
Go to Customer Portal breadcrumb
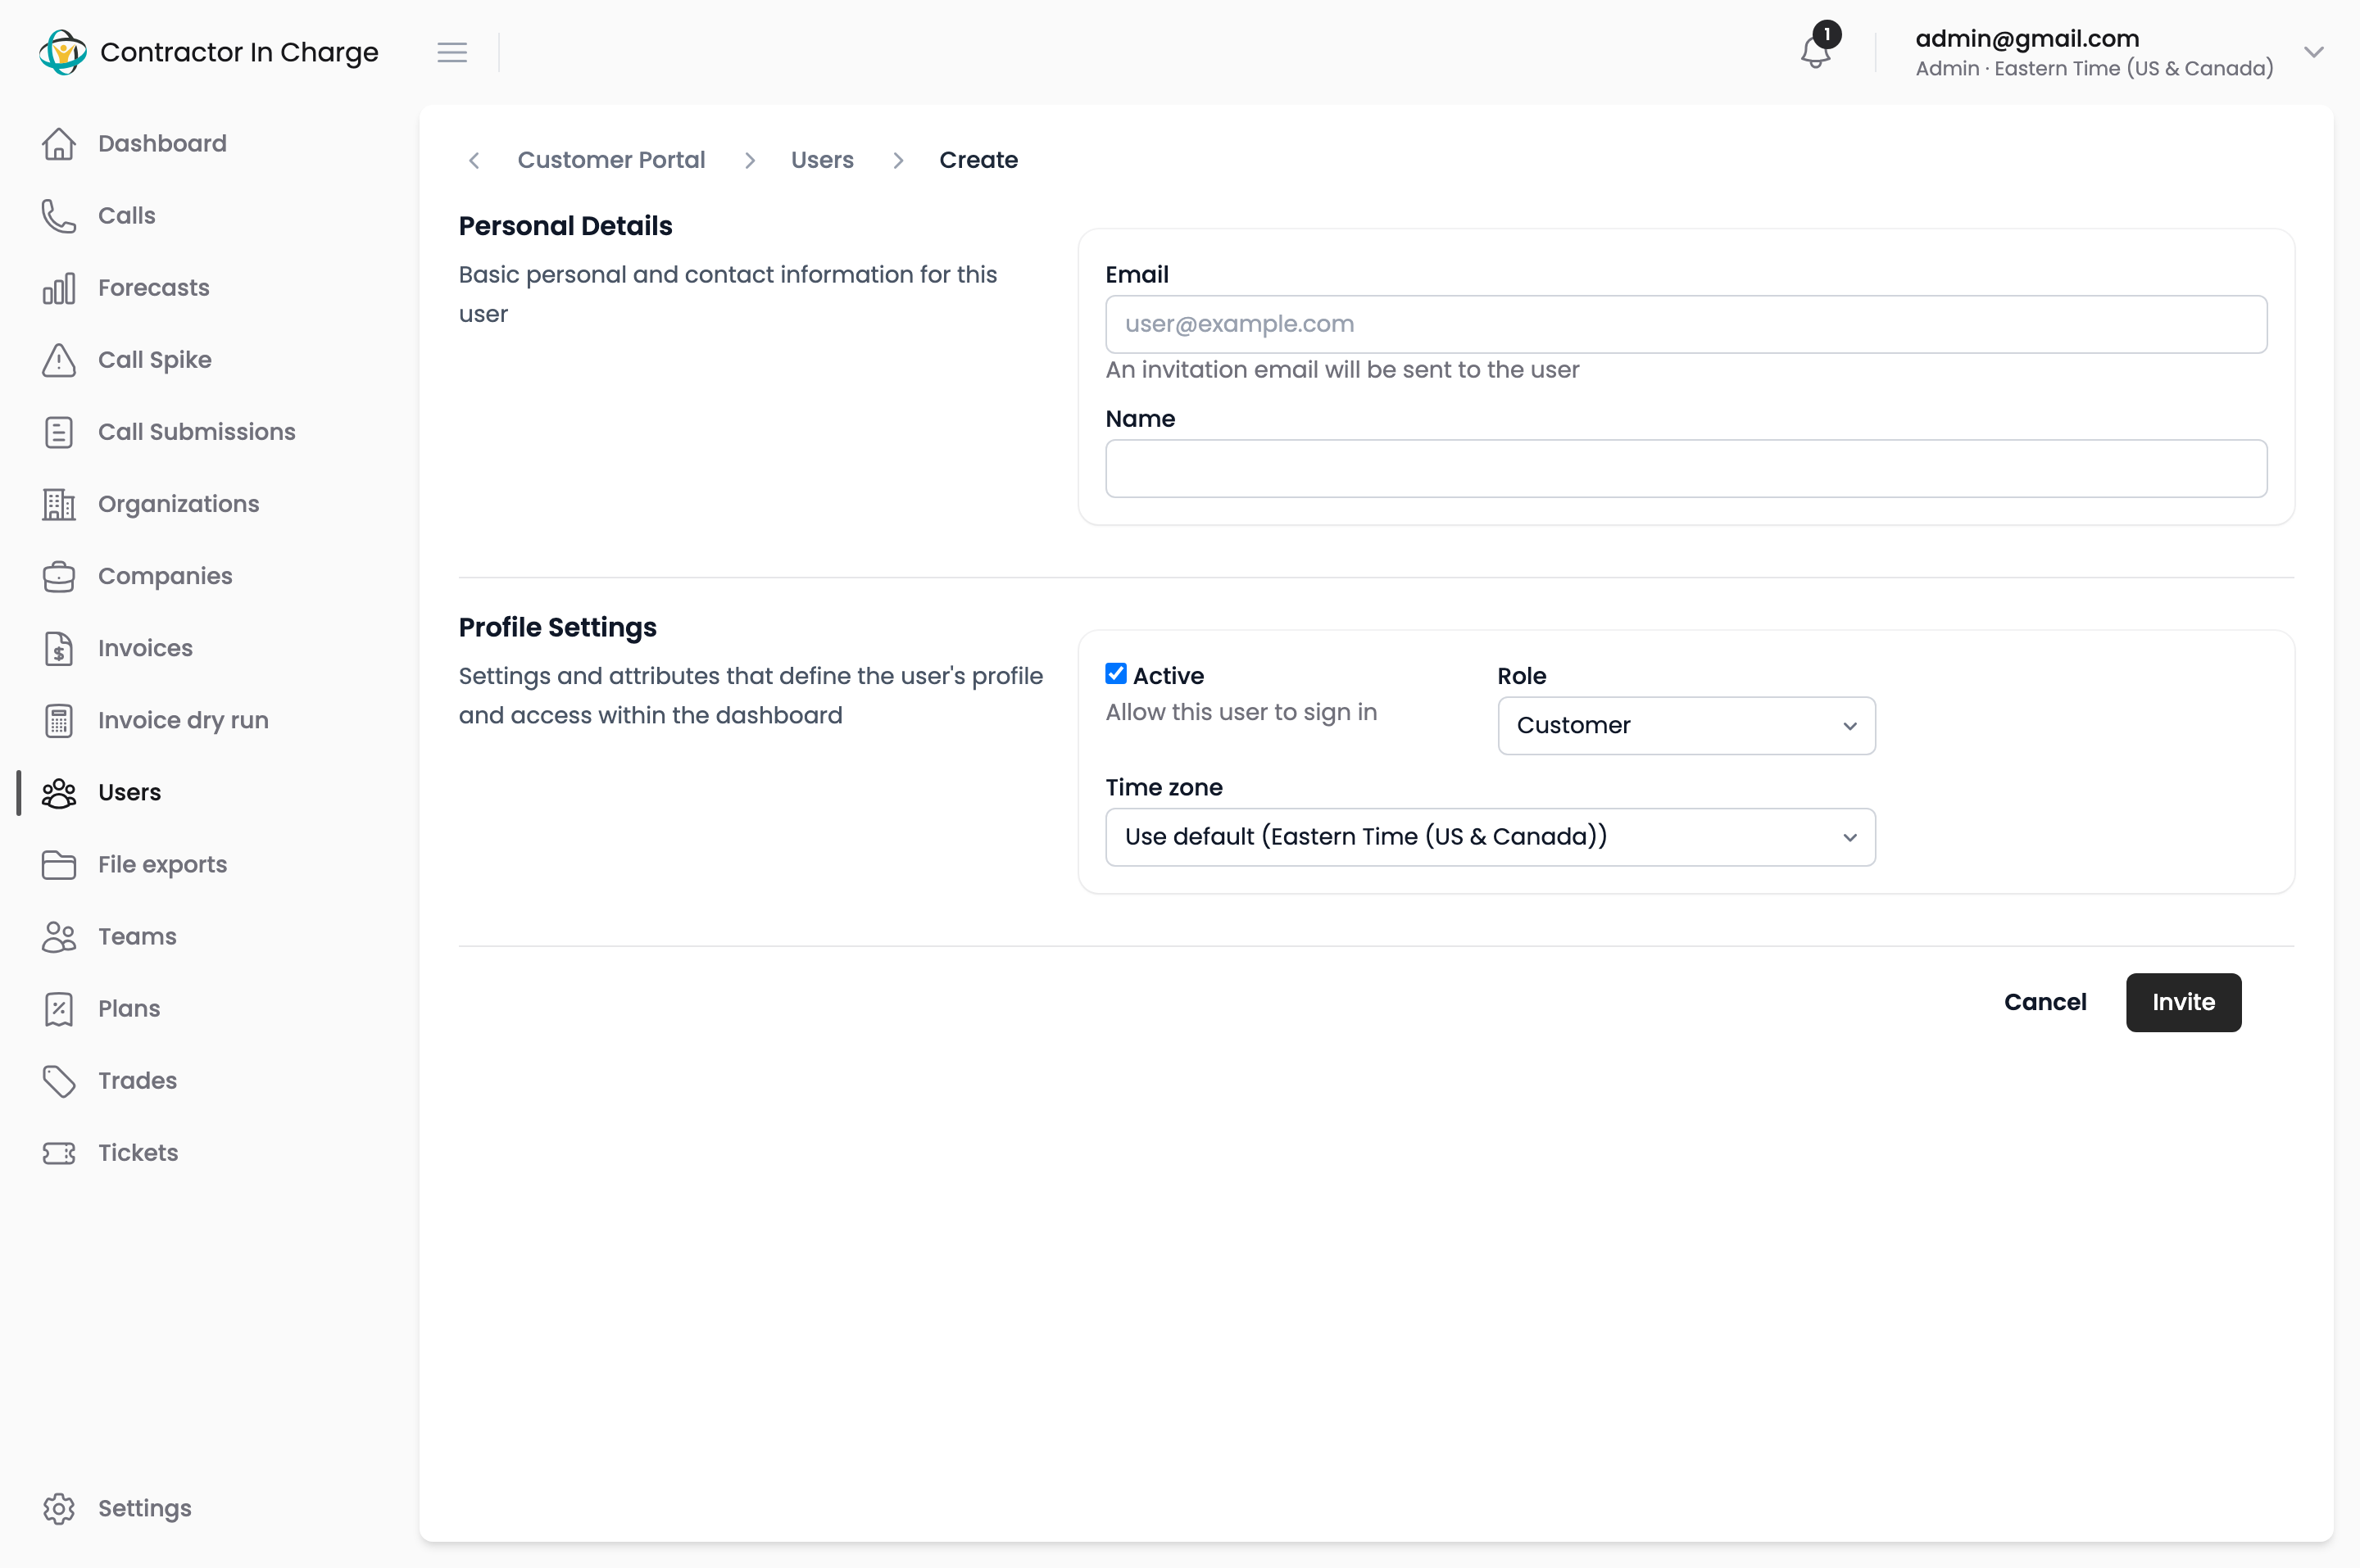click(611, 160)
